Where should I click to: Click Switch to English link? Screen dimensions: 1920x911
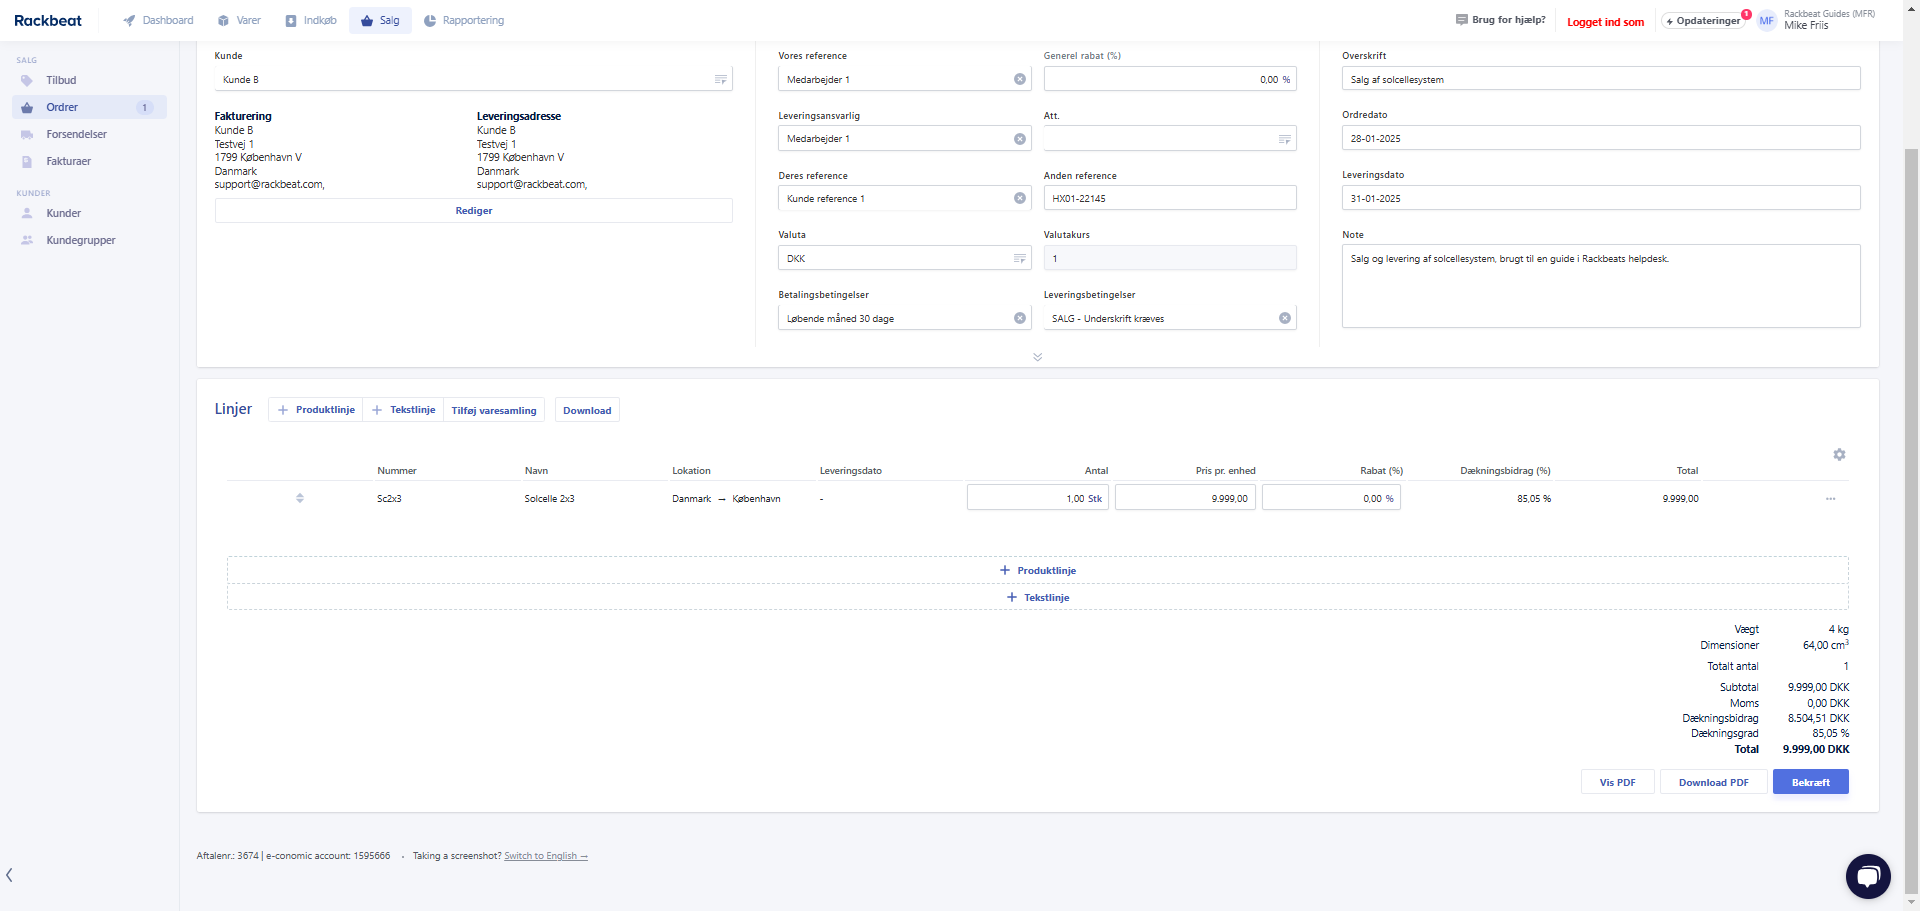545,856
